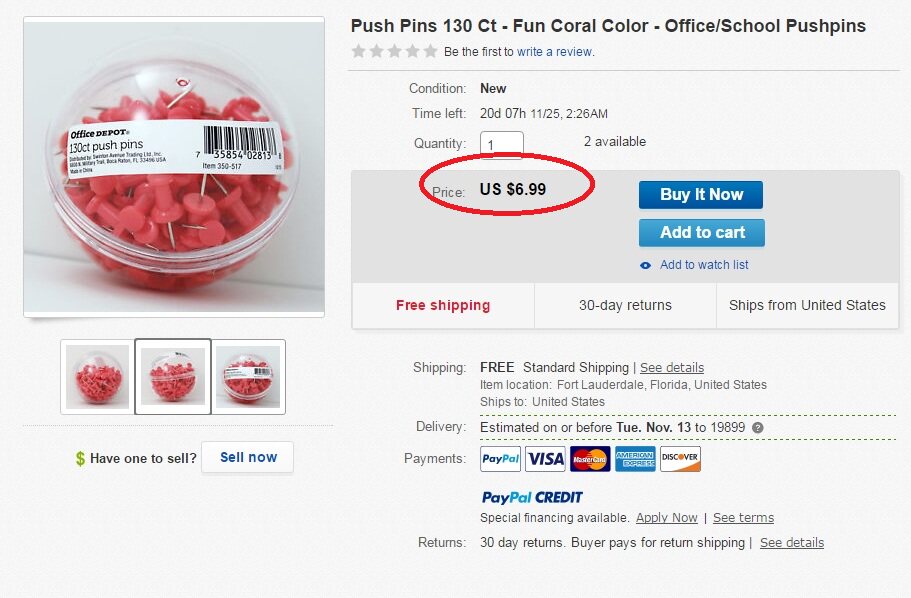Focus the Quantity input field
911x598 pixels.
(x=501, y=144)
